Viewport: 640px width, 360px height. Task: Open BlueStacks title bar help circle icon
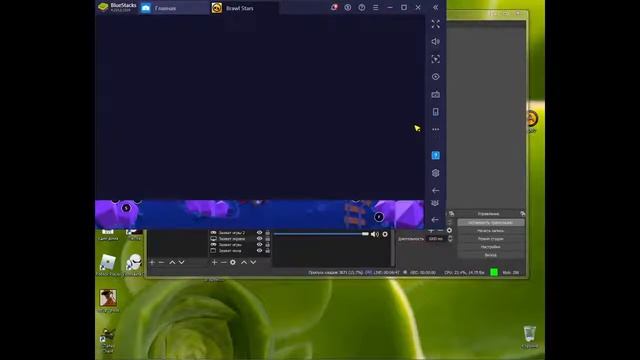click(x=362, y=7)
